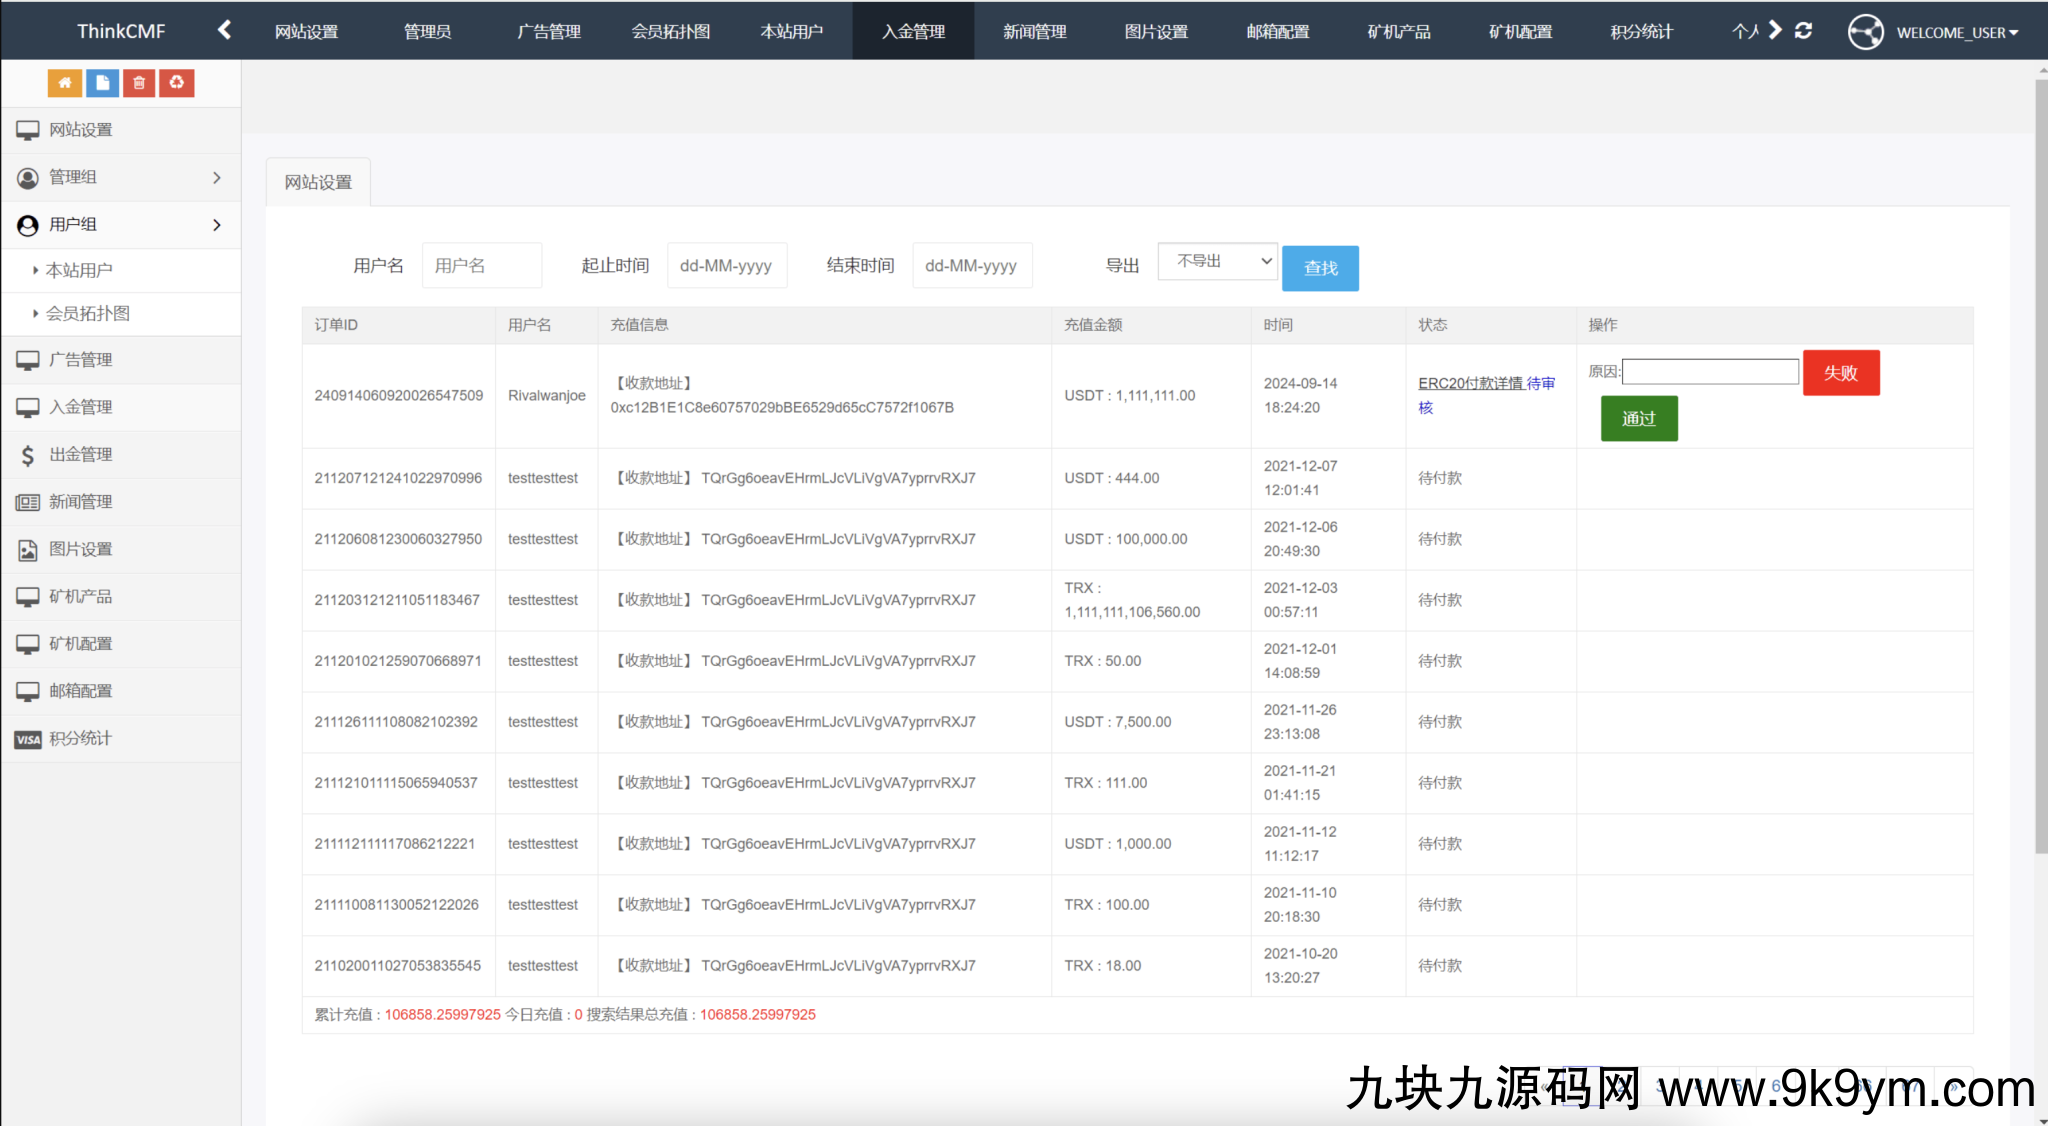
Task: Click the orange home icon button
Action: pos(64,83)
